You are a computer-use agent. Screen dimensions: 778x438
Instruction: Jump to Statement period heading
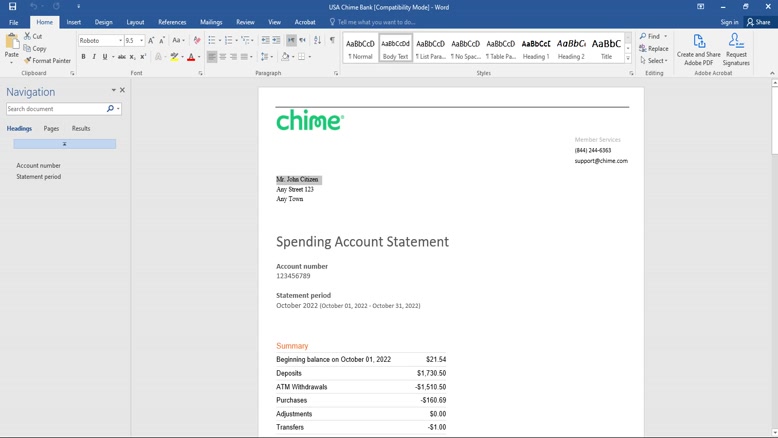pos(39,177)
